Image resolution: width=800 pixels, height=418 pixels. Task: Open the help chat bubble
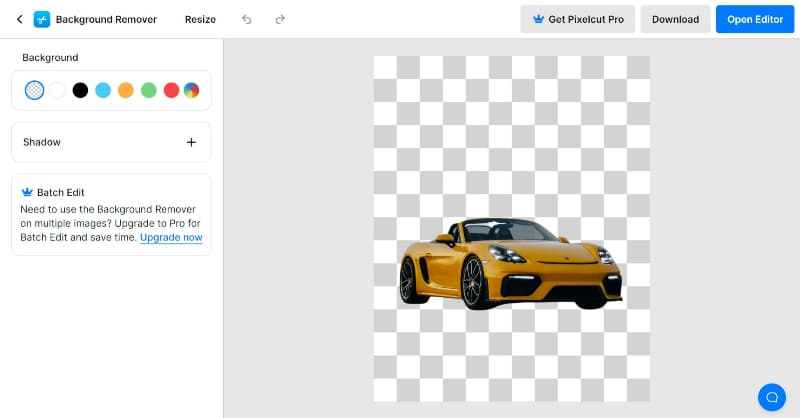tap(771, 397)
